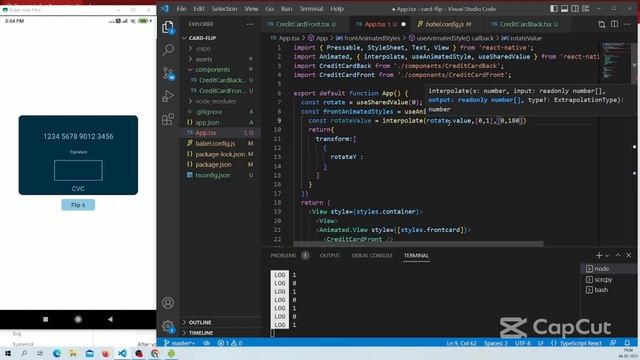Viewport: 640px width, 360px height.
Task: Click the master branch status bar item
Action: [179, 343]
